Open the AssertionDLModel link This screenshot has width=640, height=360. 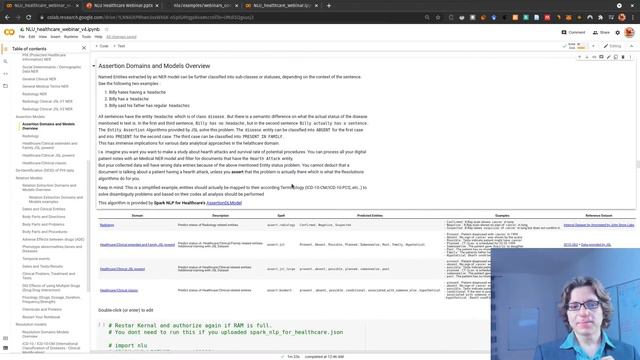tap(224, 203)
